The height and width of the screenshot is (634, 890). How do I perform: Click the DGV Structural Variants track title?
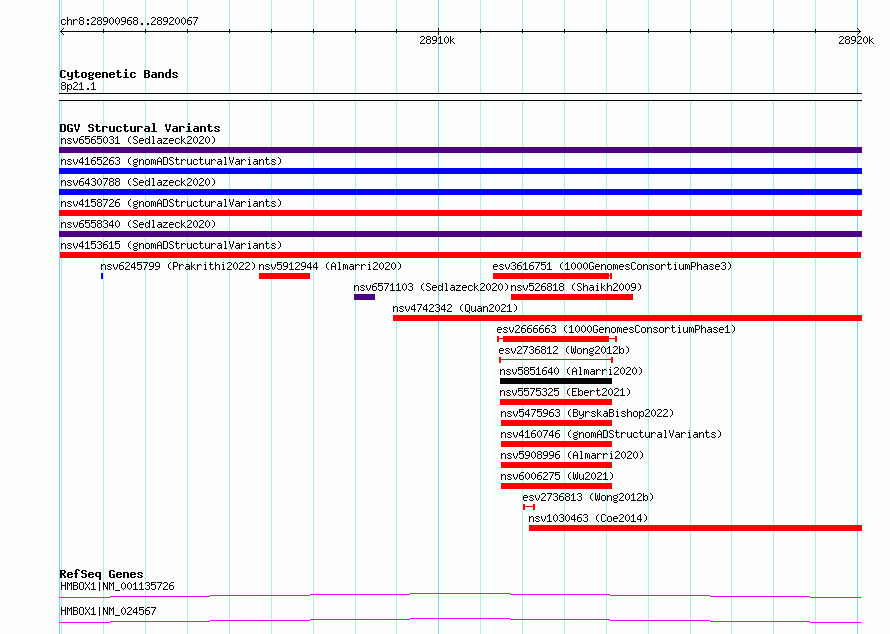coord(140,128)
